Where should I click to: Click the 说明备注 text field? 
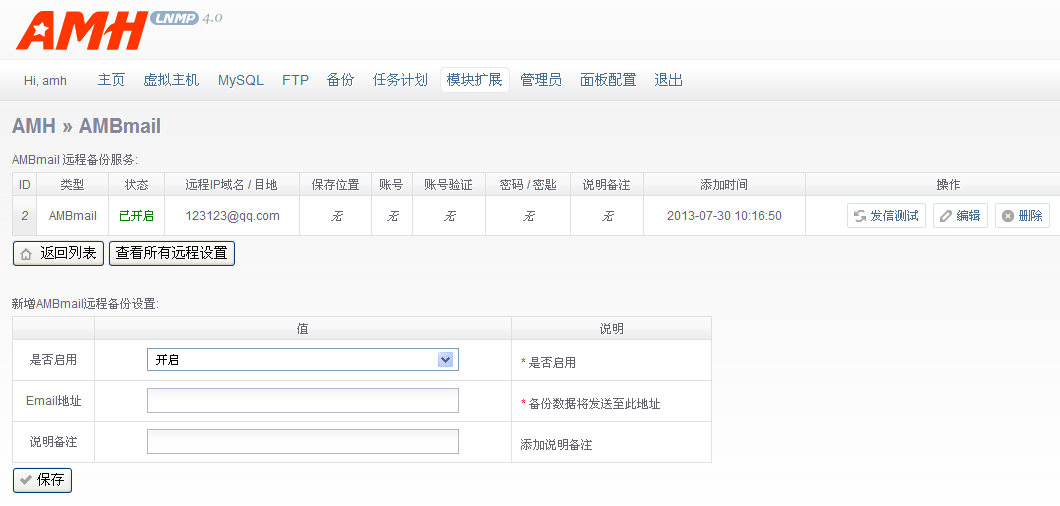[302, 442]
